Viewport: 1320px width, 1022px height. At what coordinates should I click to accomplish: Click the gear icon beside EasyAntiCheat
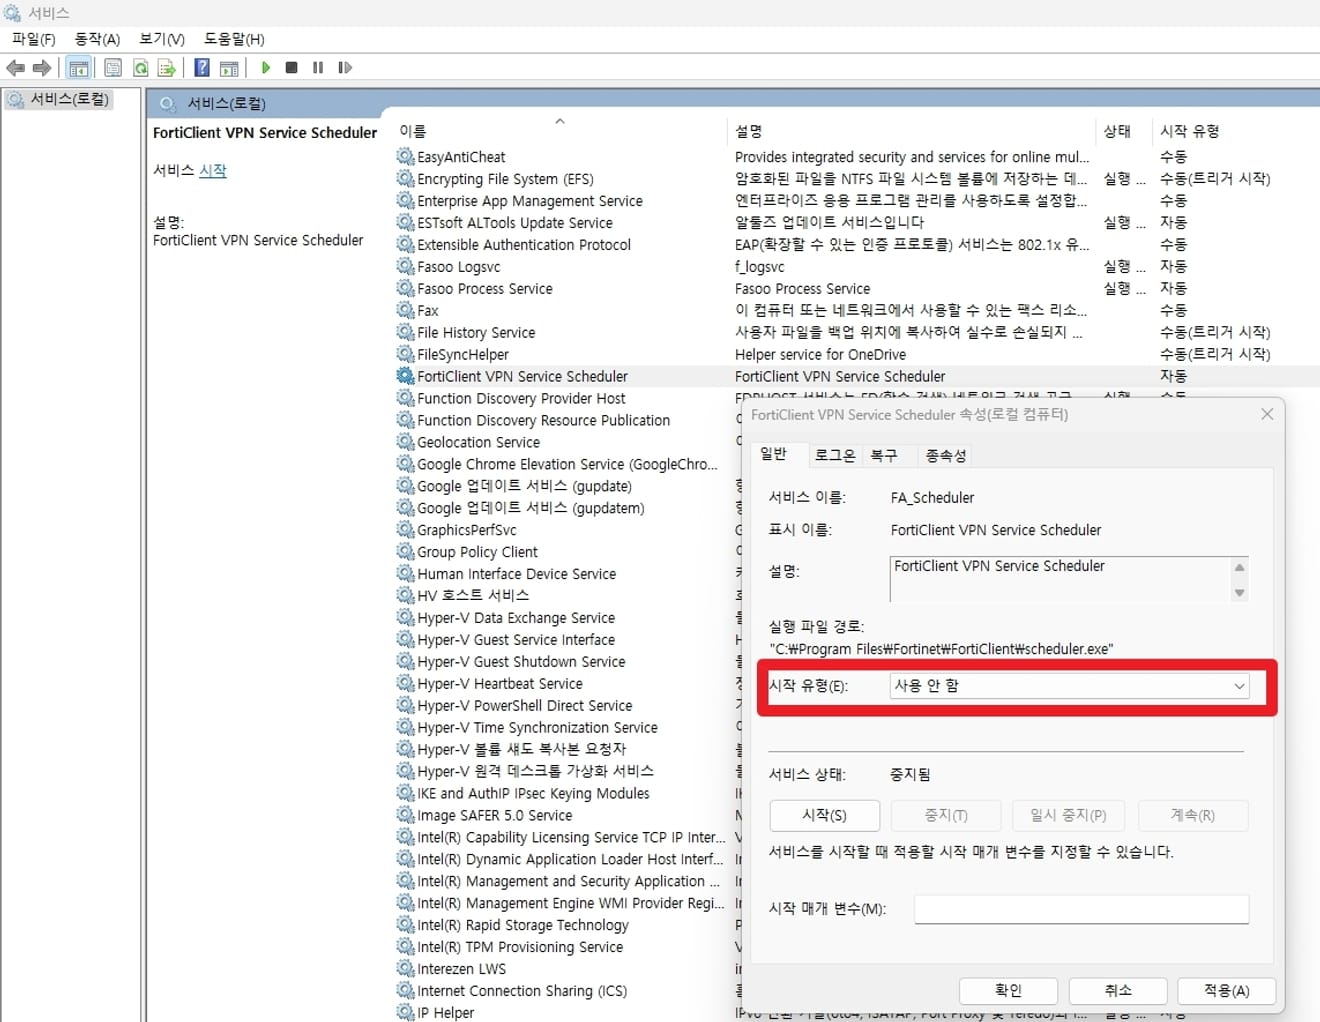(405, 157)
